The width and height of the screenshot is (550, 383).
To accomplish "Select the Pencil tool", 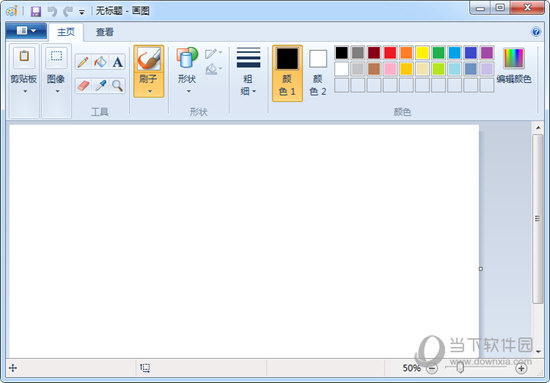I will tap(83, 62).
